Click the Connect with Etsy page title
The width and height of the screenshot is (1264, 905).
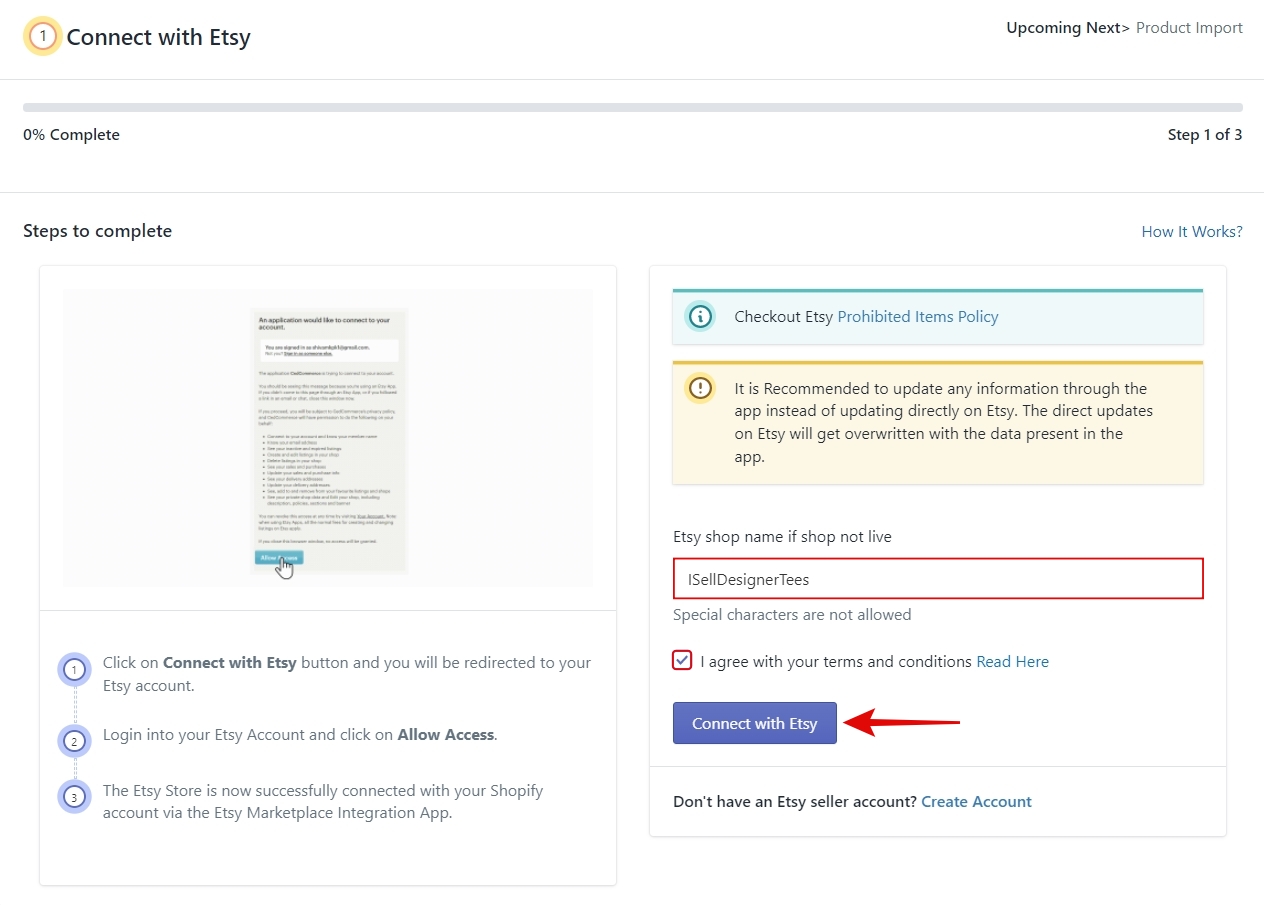tap(158, 38)
